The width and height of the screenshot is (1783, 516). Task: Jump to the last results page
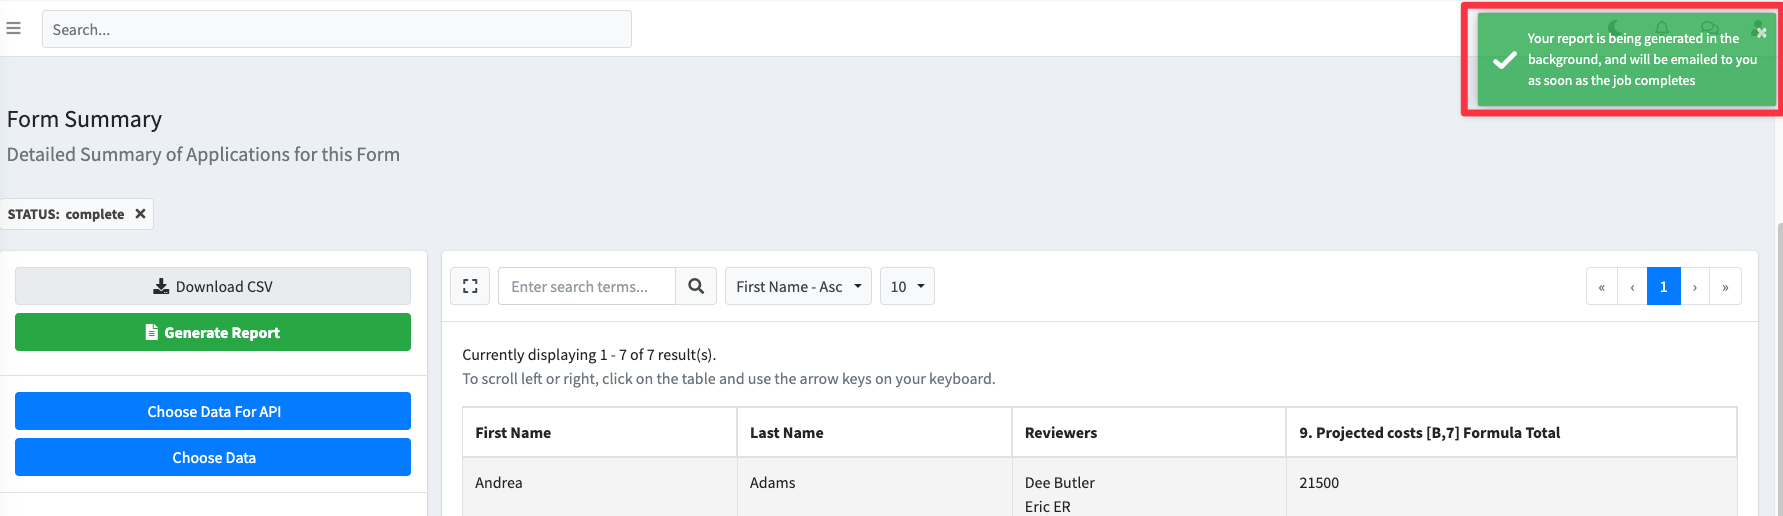(x=1725, y=287)
